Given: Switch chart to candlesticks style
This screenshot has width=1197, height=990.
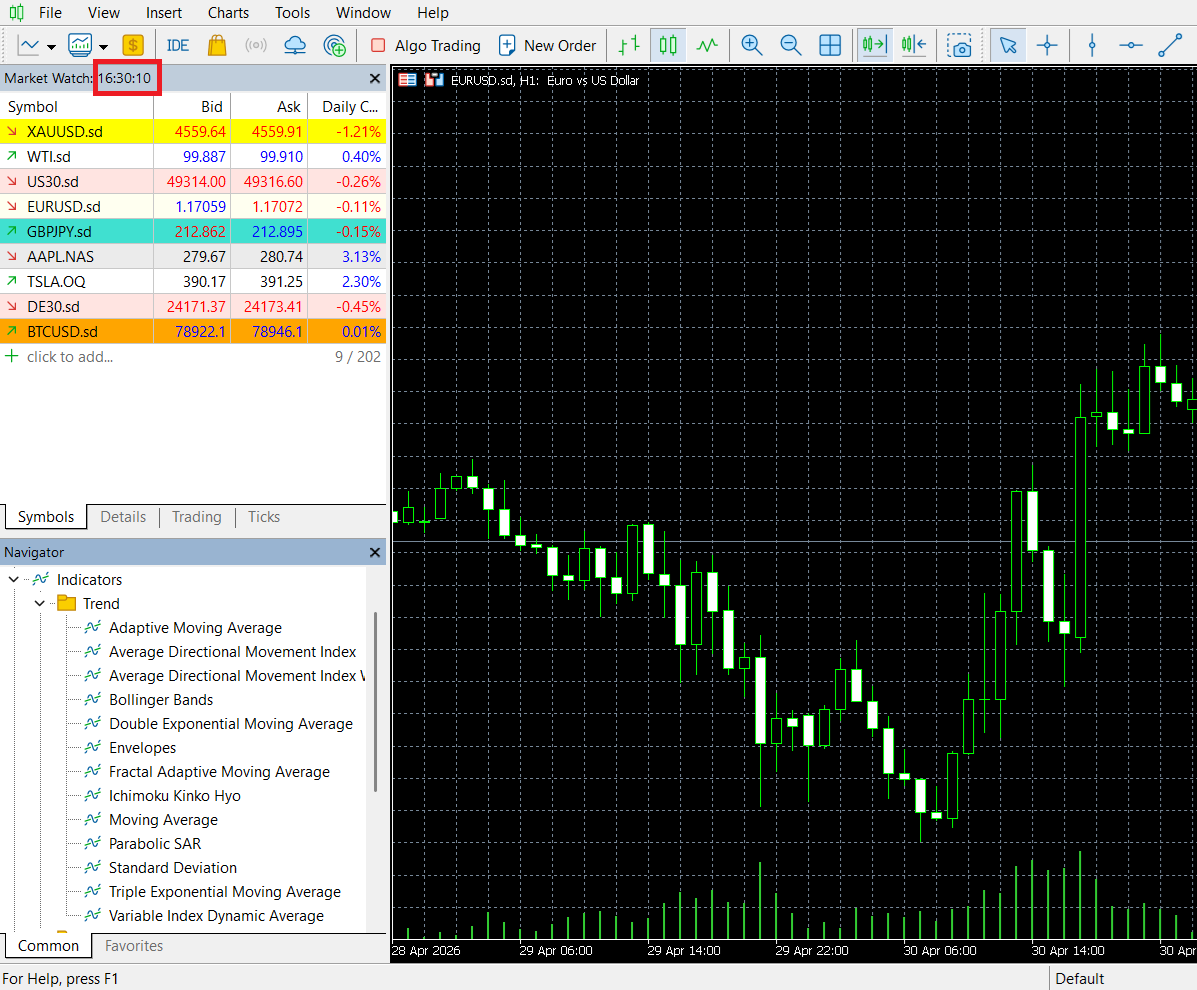Looking at the screenshot, I should (668, 46).
